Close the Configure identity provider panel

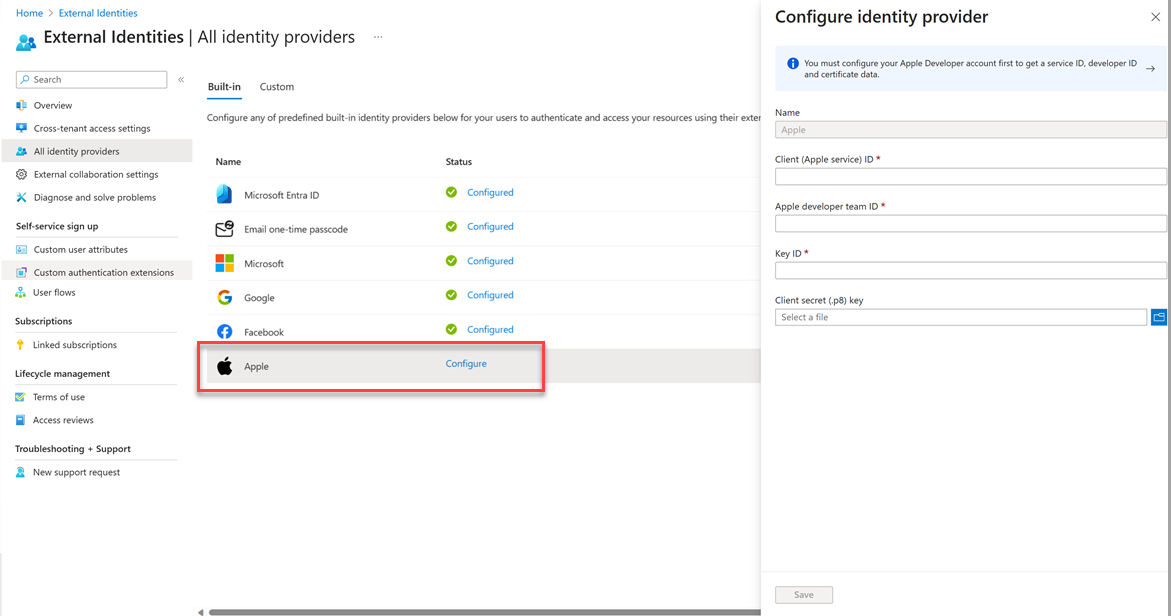pyautogui.click(x=1155, y=17)
